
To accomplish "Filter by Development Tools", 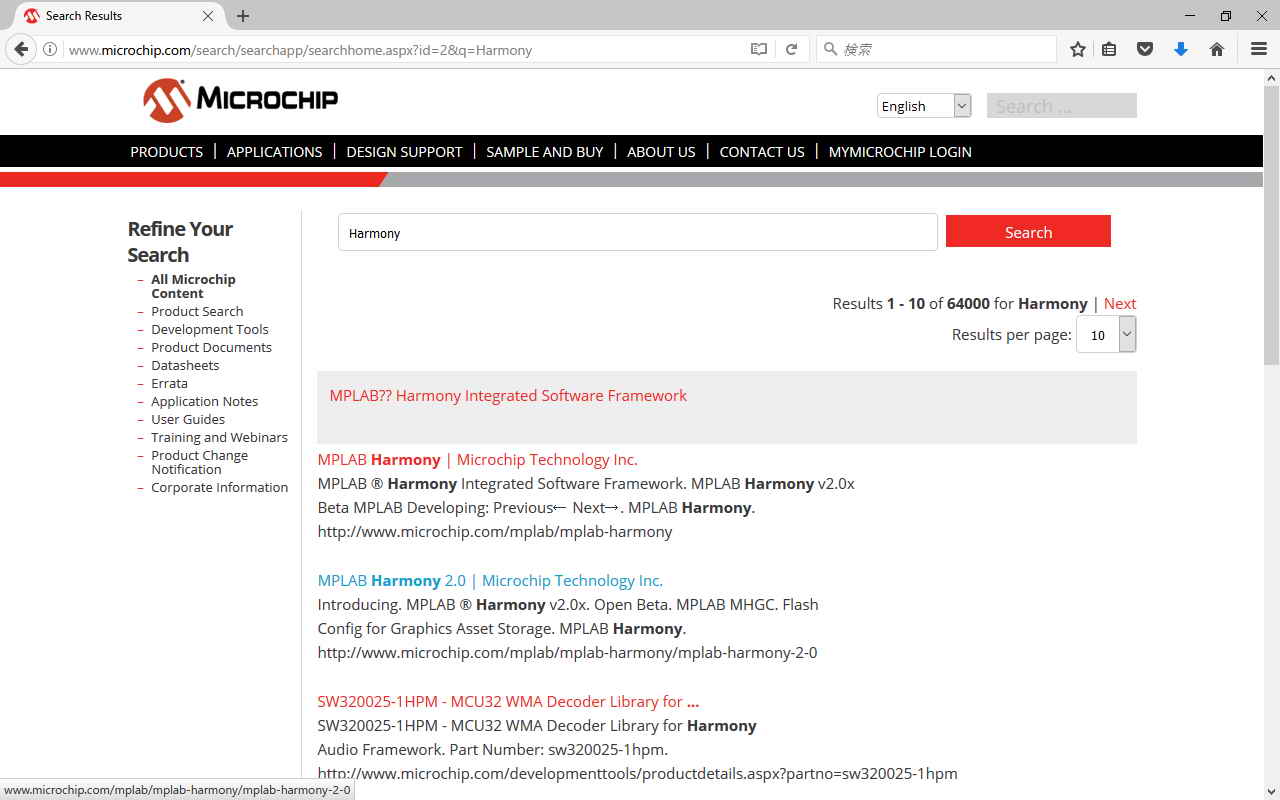I will [x=210, y=329].
